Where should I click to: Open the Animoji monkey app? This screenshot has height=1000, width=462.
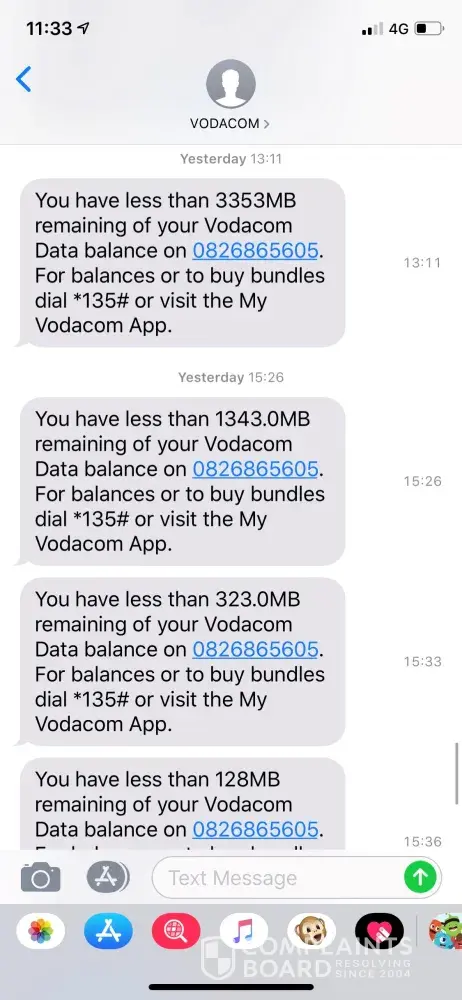(311, 931)
